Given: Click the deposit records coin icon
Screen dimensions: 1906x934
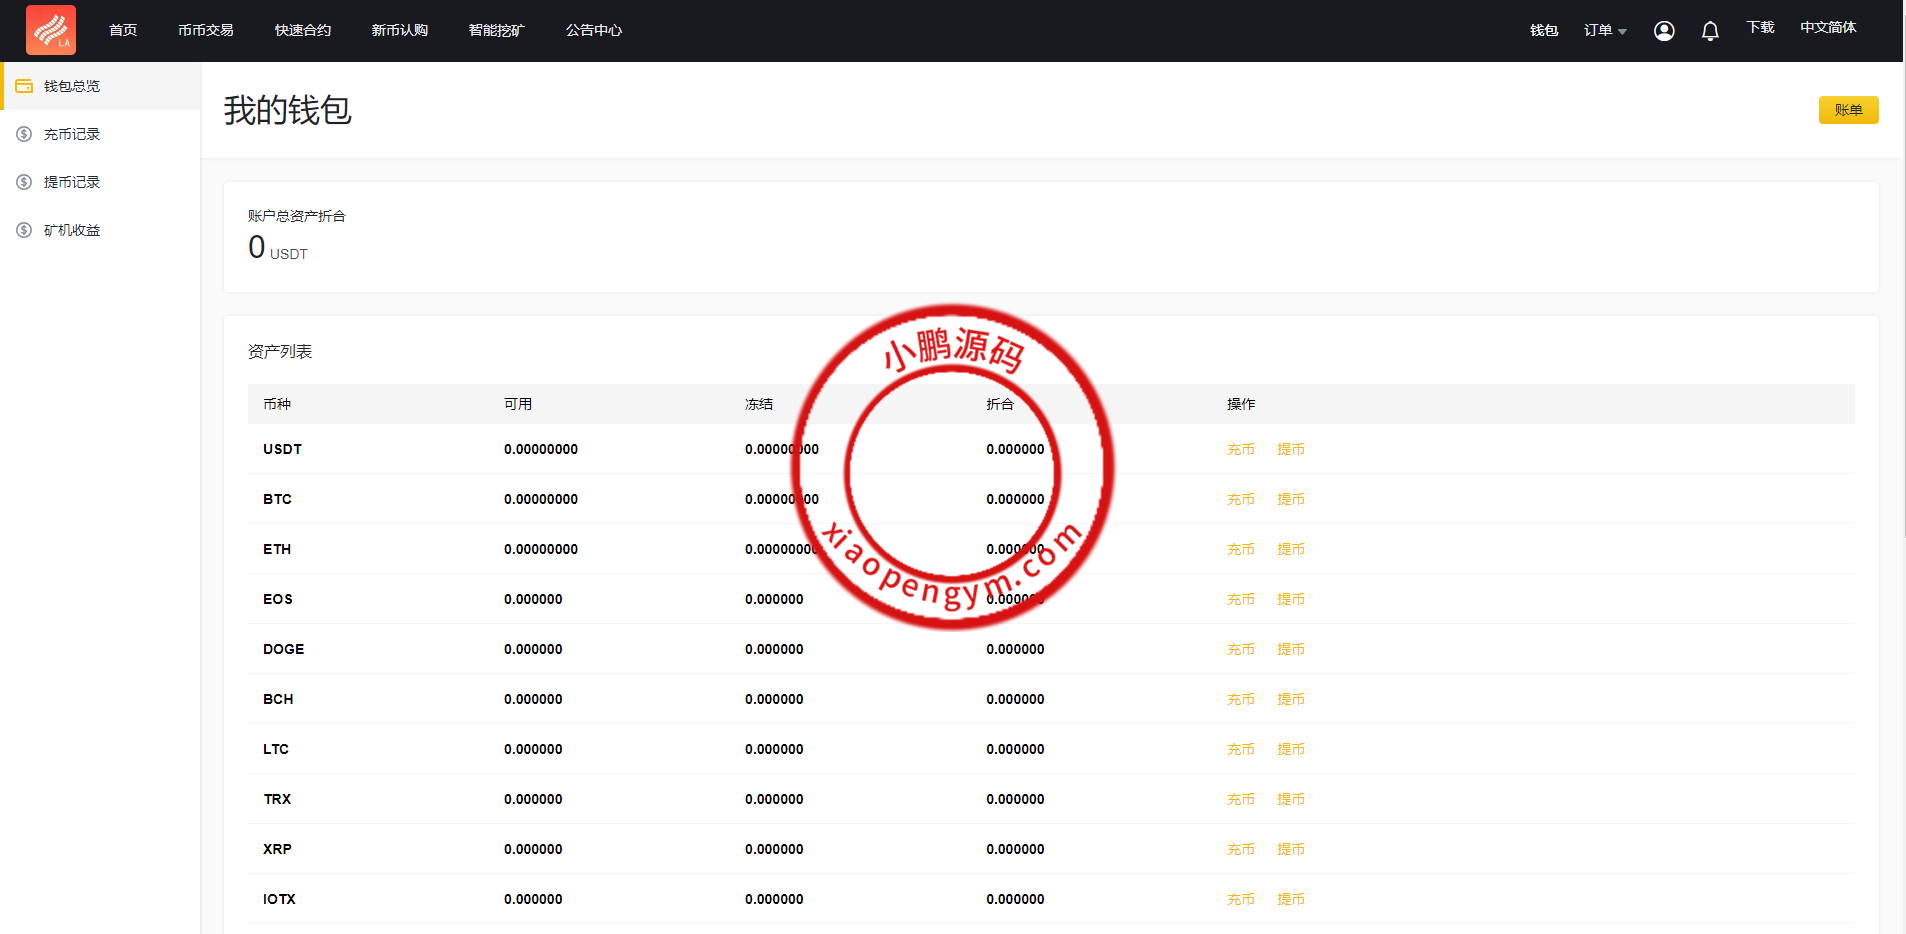Looking at the screenshot, I should [x=24, y=134].
